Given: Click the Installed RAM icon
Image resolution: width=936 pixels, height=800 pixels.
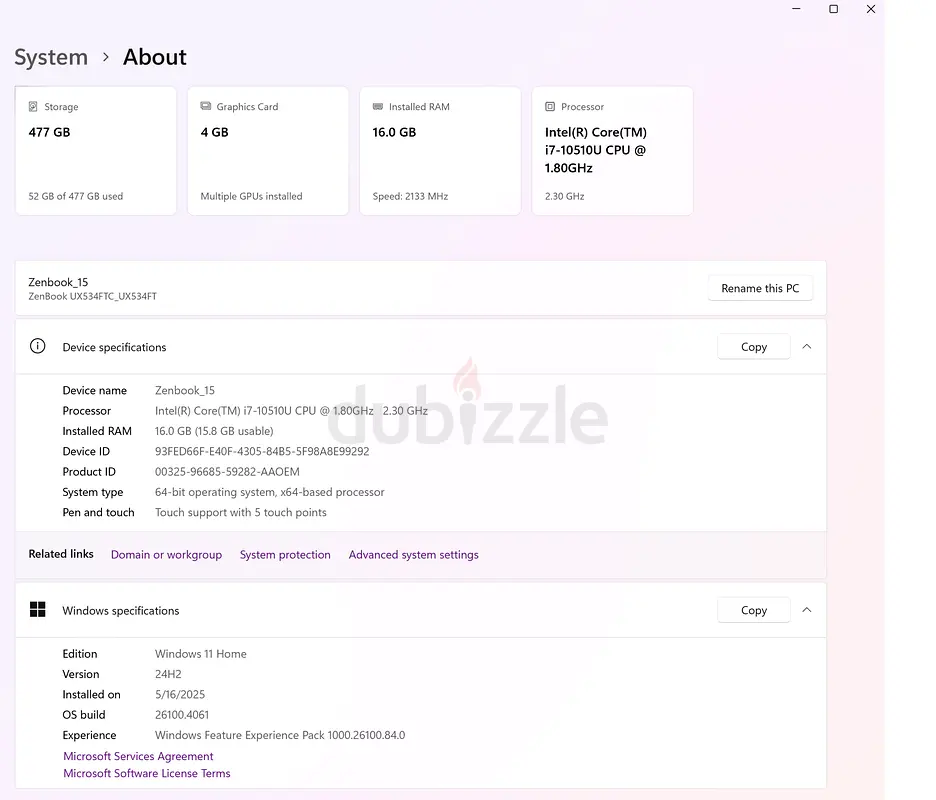Looking at the screenshot, I should 378,106.
